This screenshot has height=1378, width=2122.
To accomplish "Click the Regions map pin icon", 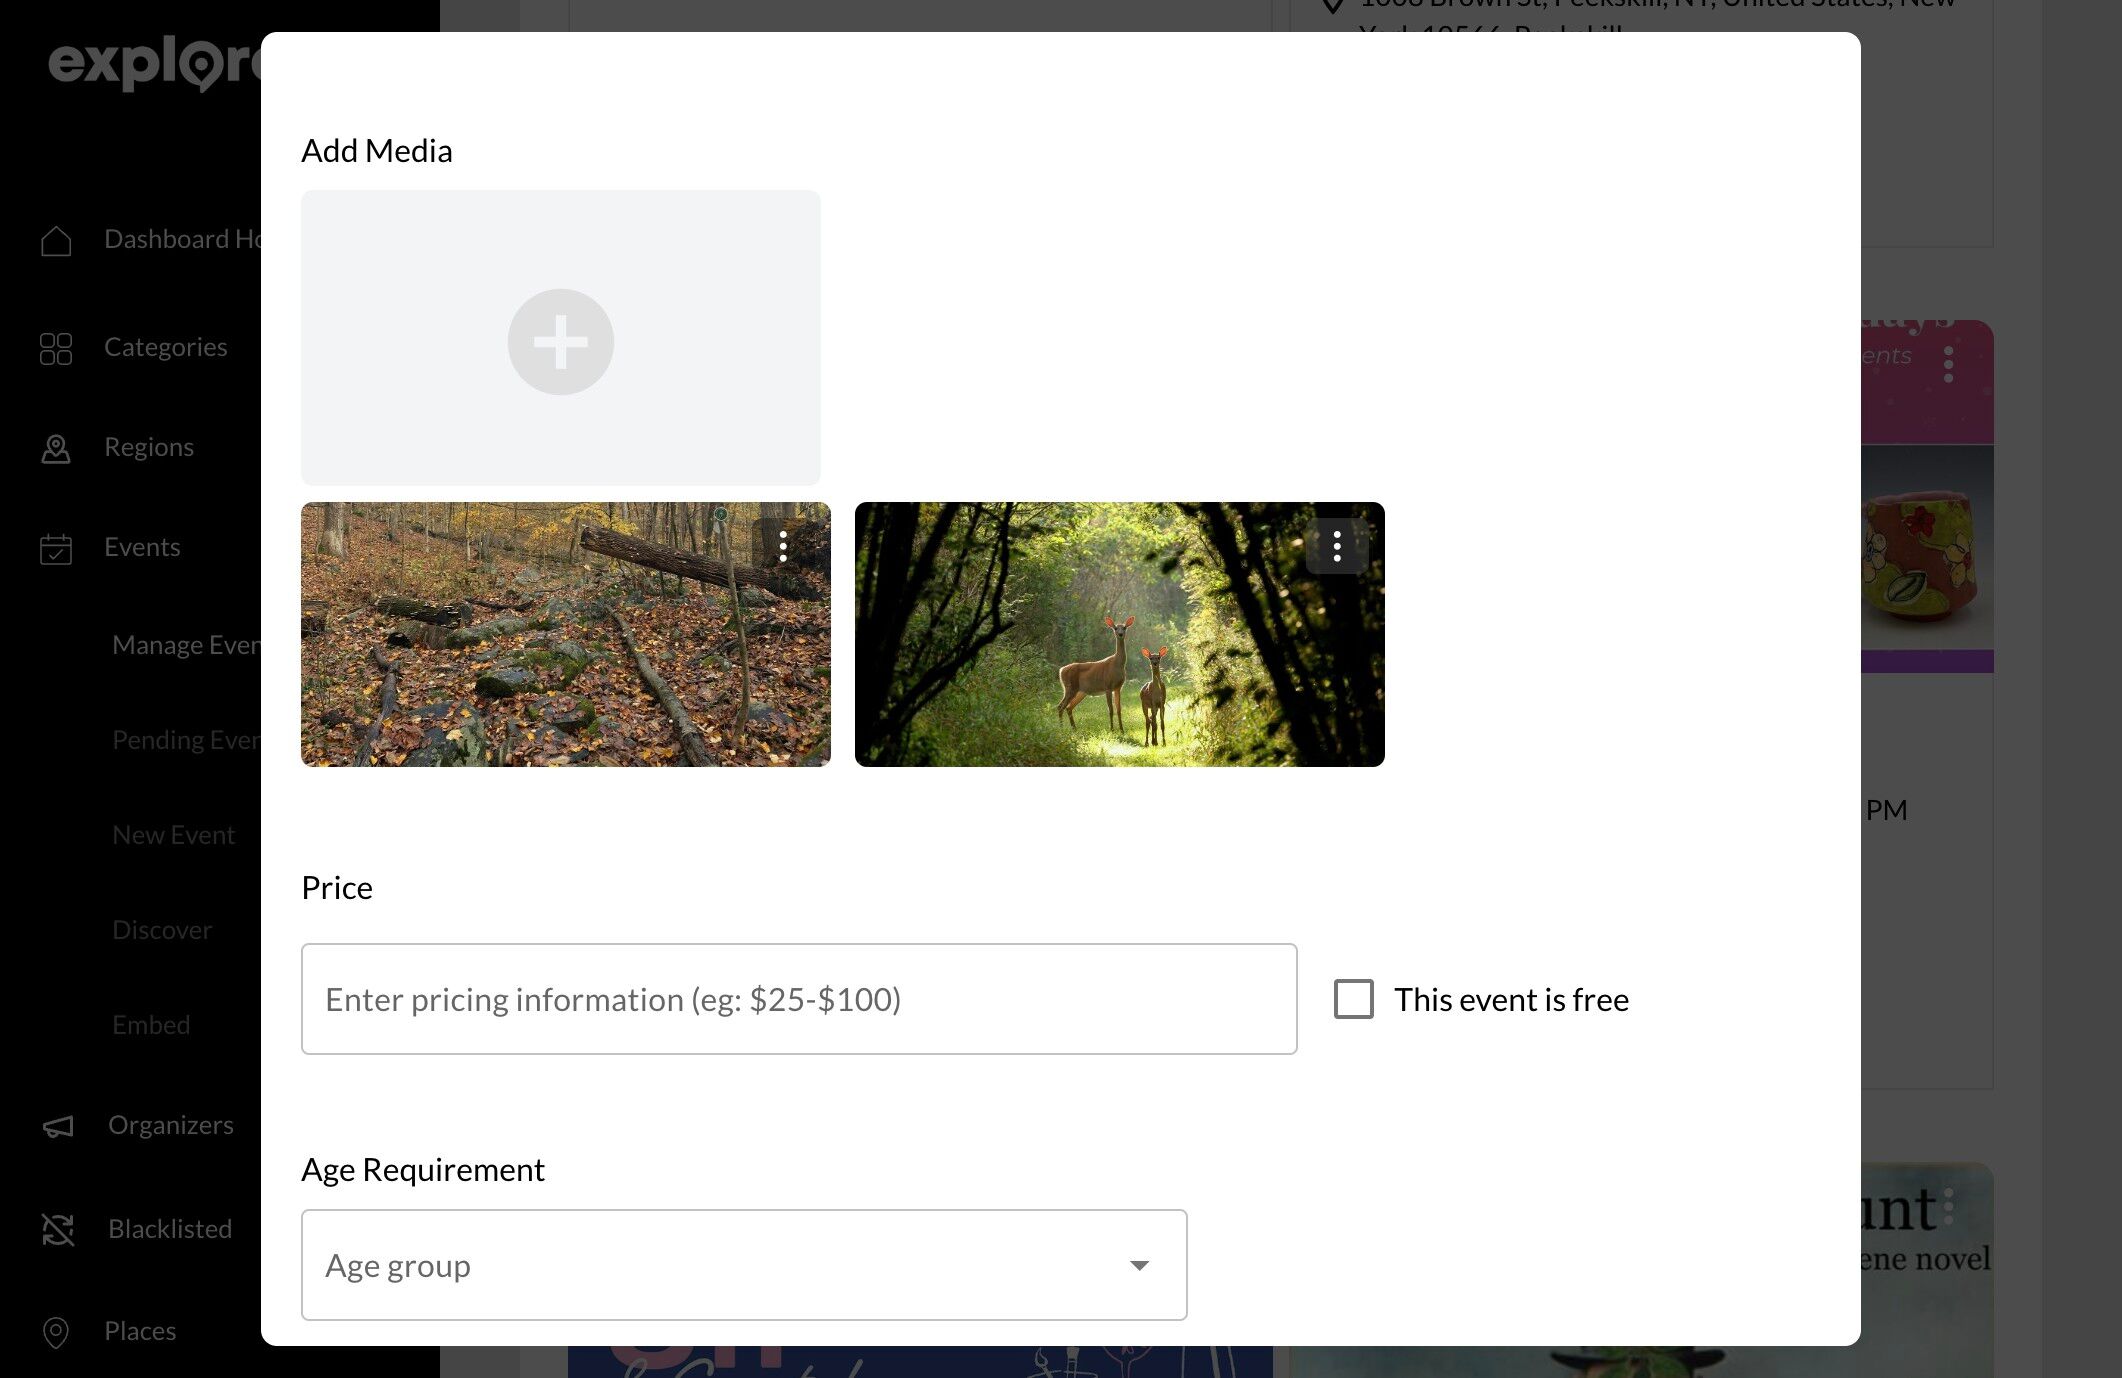I will pyautogui.click(x=56, y=448).
